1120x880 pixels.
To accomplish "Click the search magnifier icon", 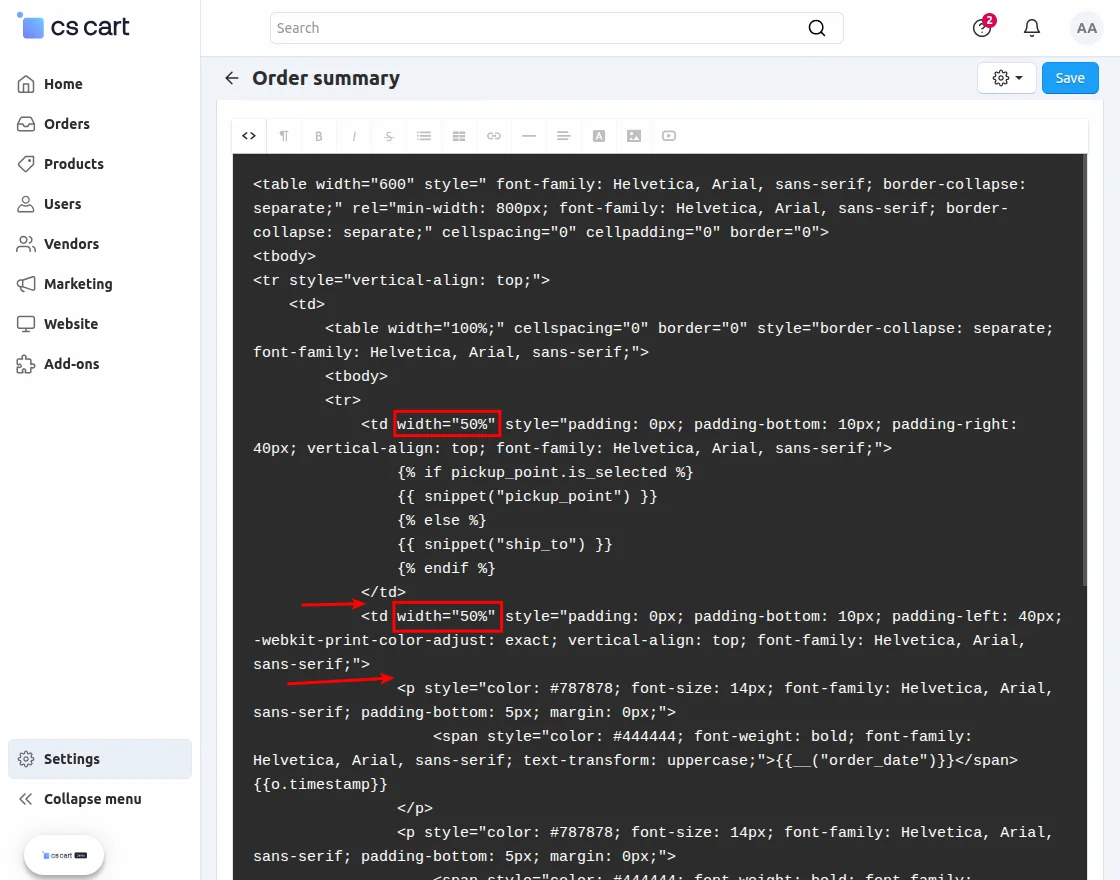I will coord(816,28).
